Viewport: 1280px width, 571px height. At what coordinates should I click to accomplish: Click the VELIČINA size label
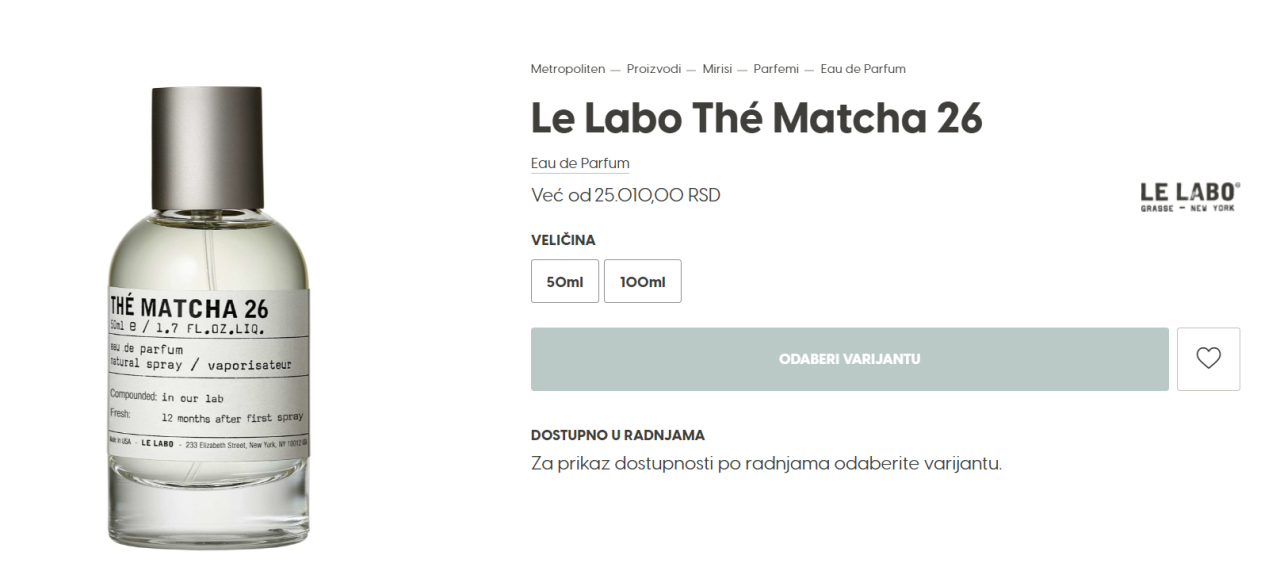point(563,240)
